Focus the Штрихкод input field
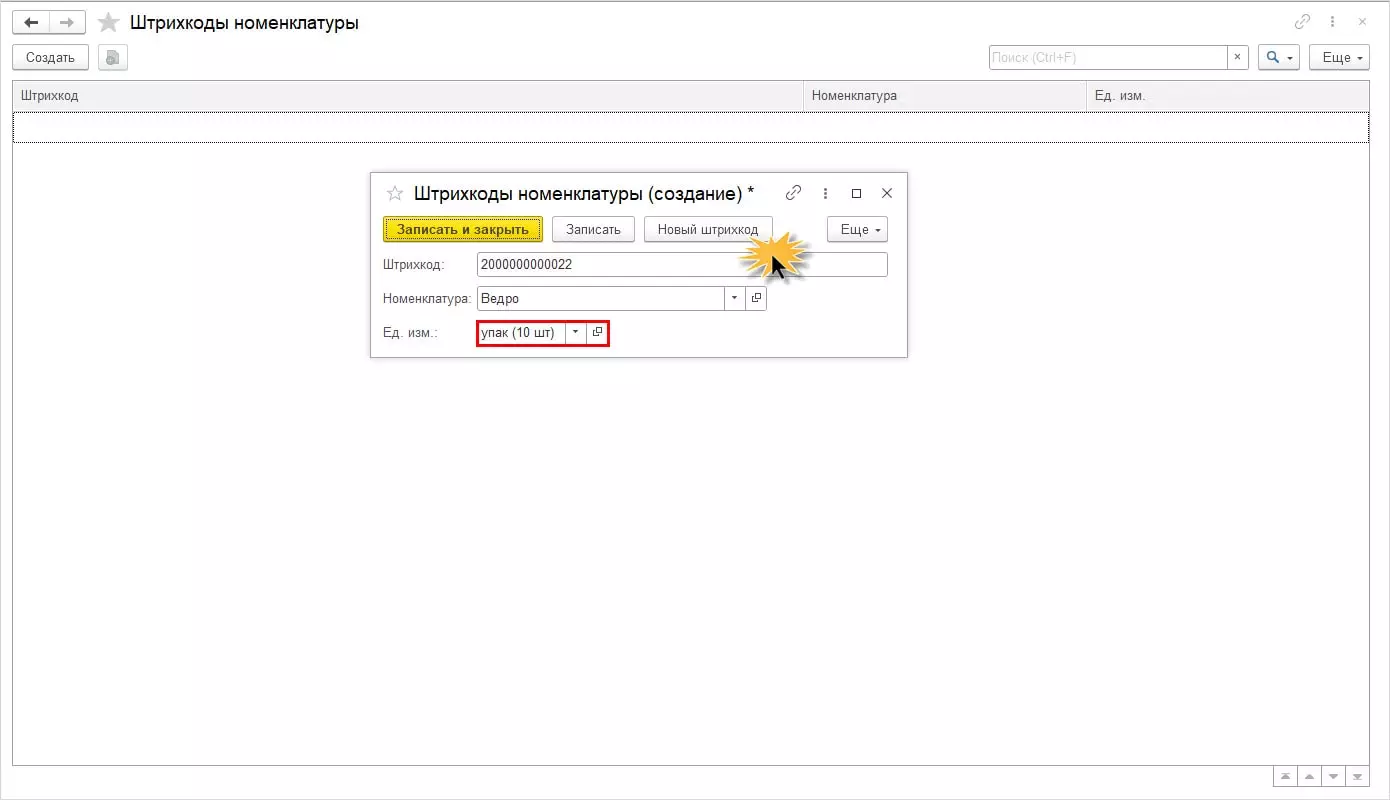1390x800 pixels. [682, 264]
